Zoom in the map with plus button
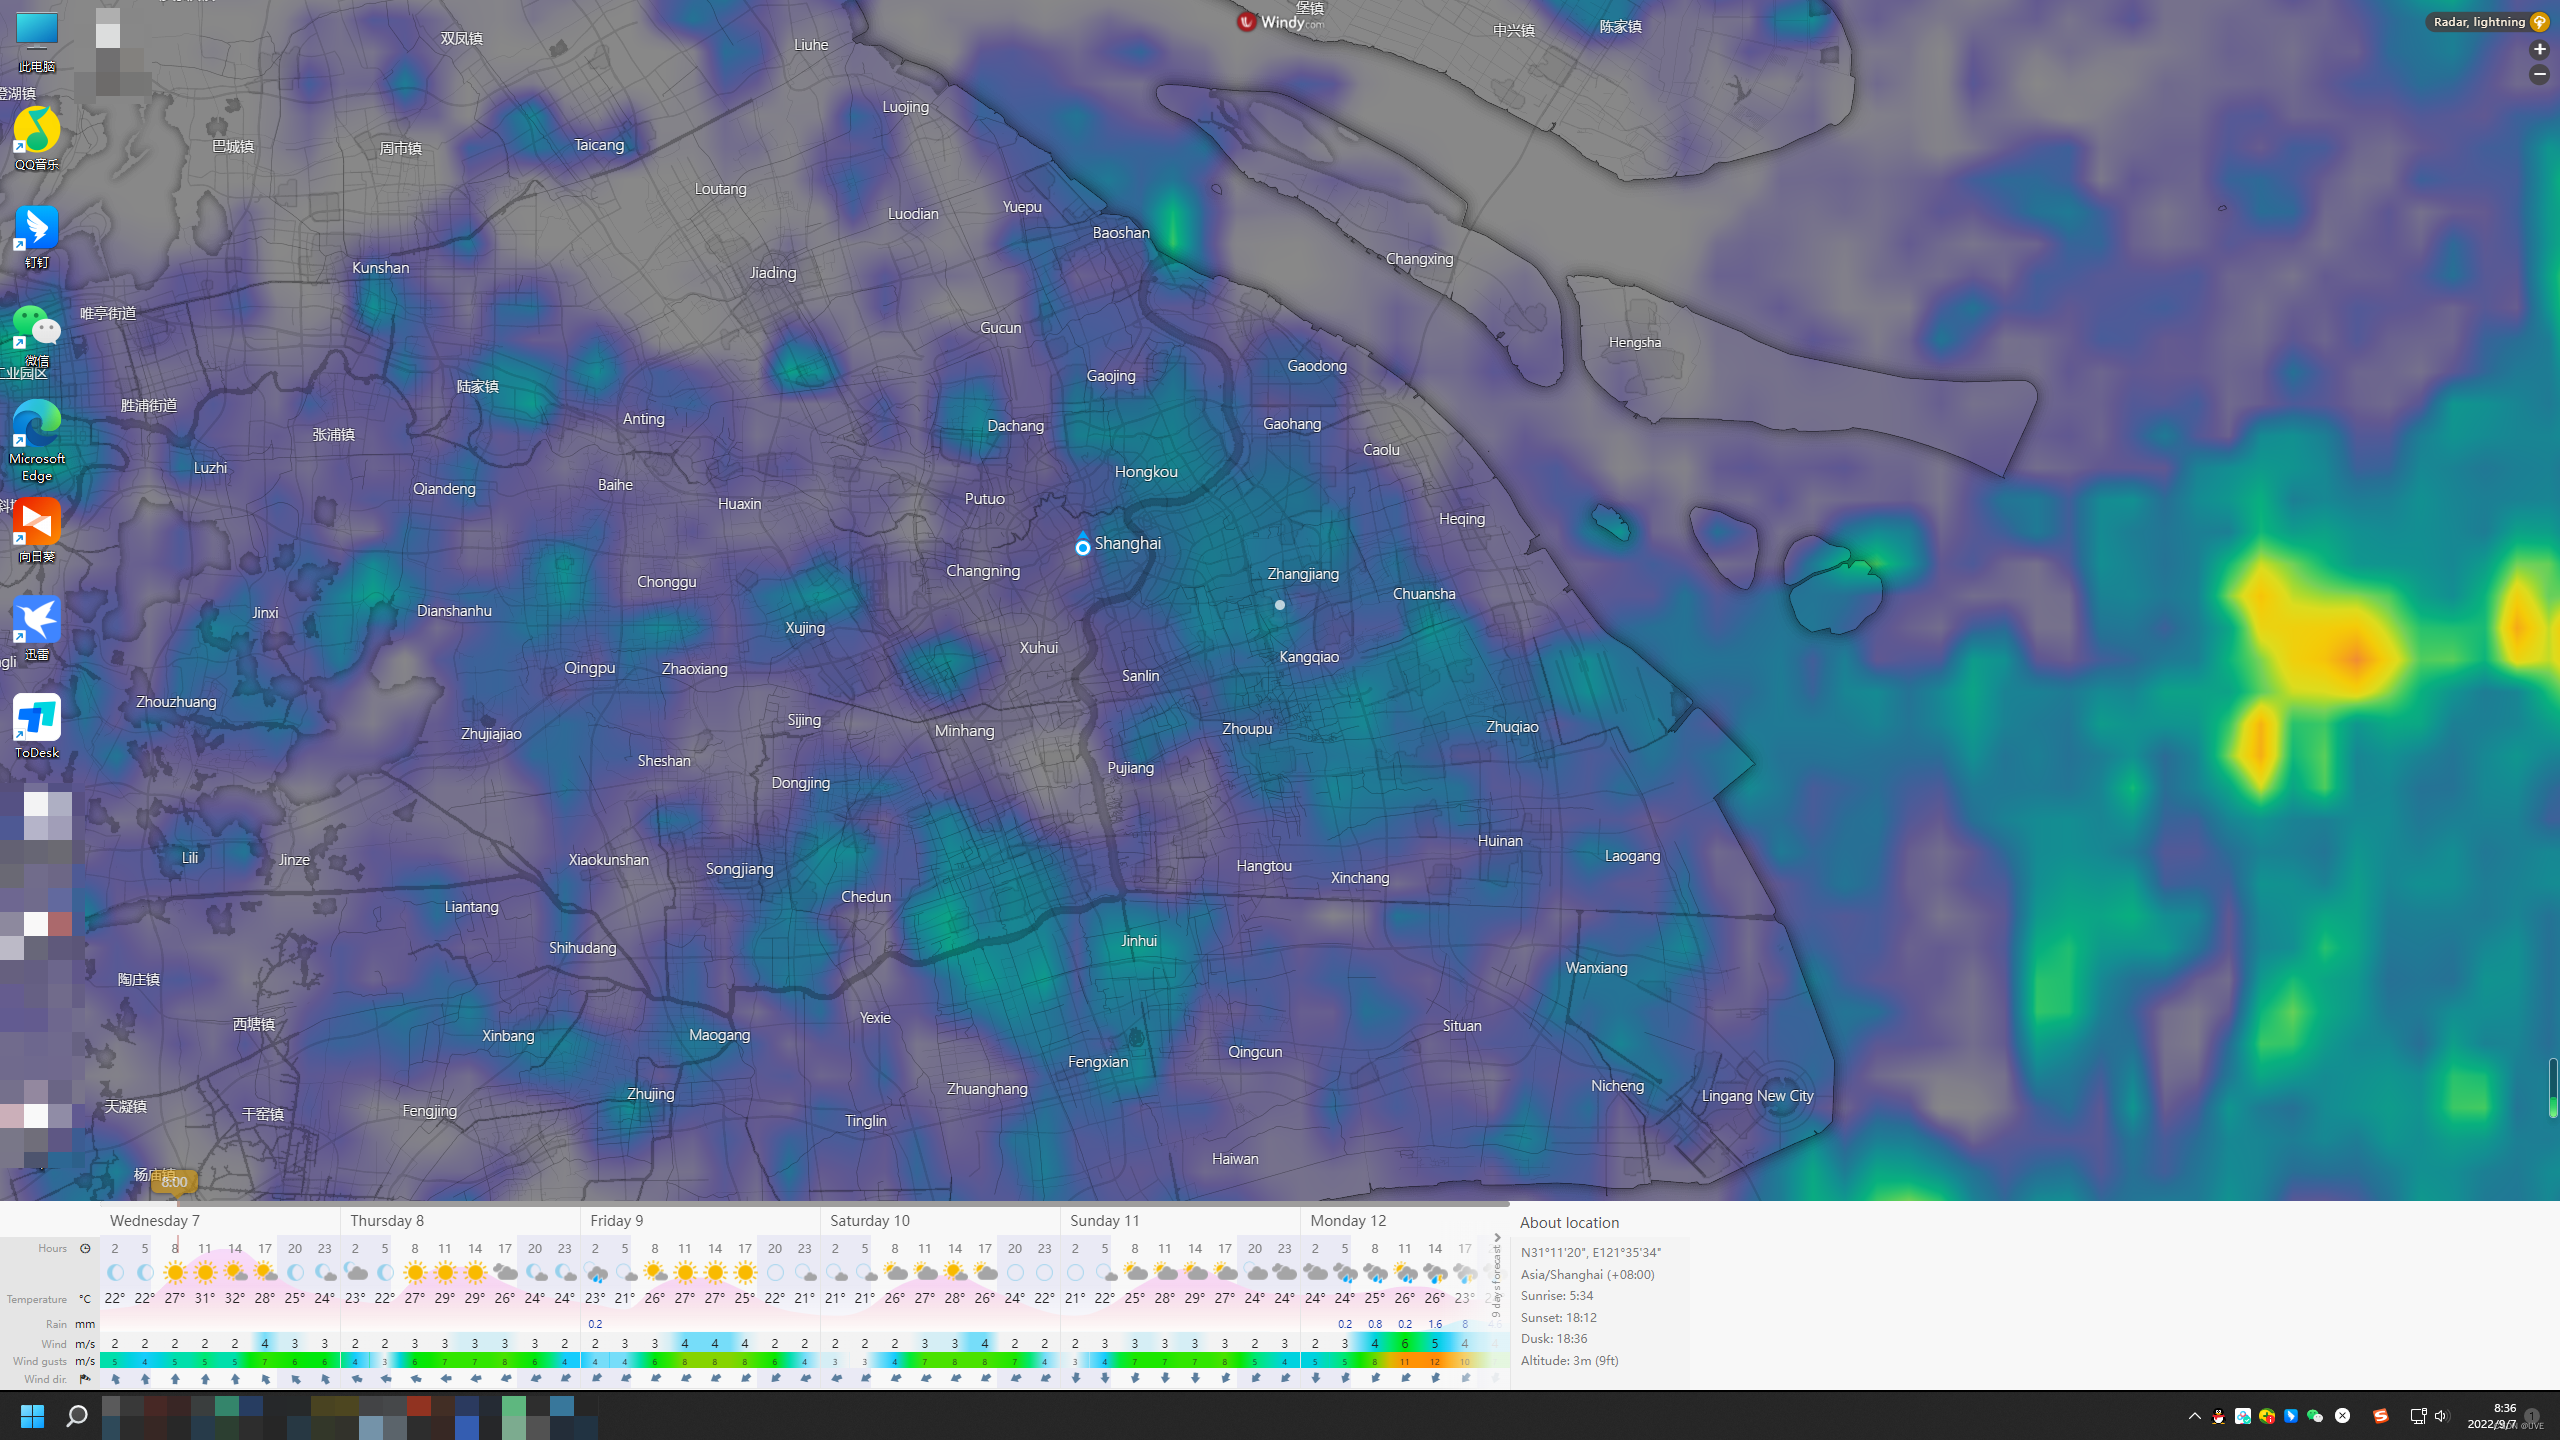 coord(2539,49)
